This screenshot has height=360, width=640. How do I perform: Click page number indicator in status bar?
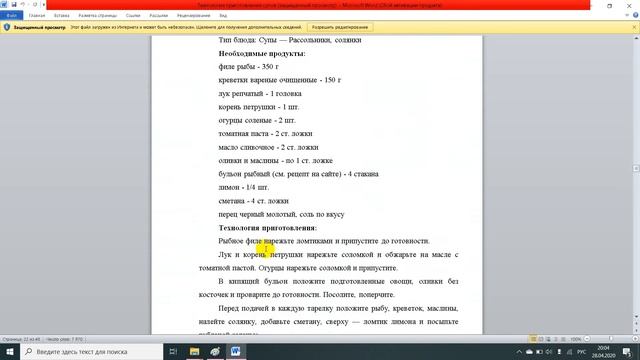(x=21, y=339)
